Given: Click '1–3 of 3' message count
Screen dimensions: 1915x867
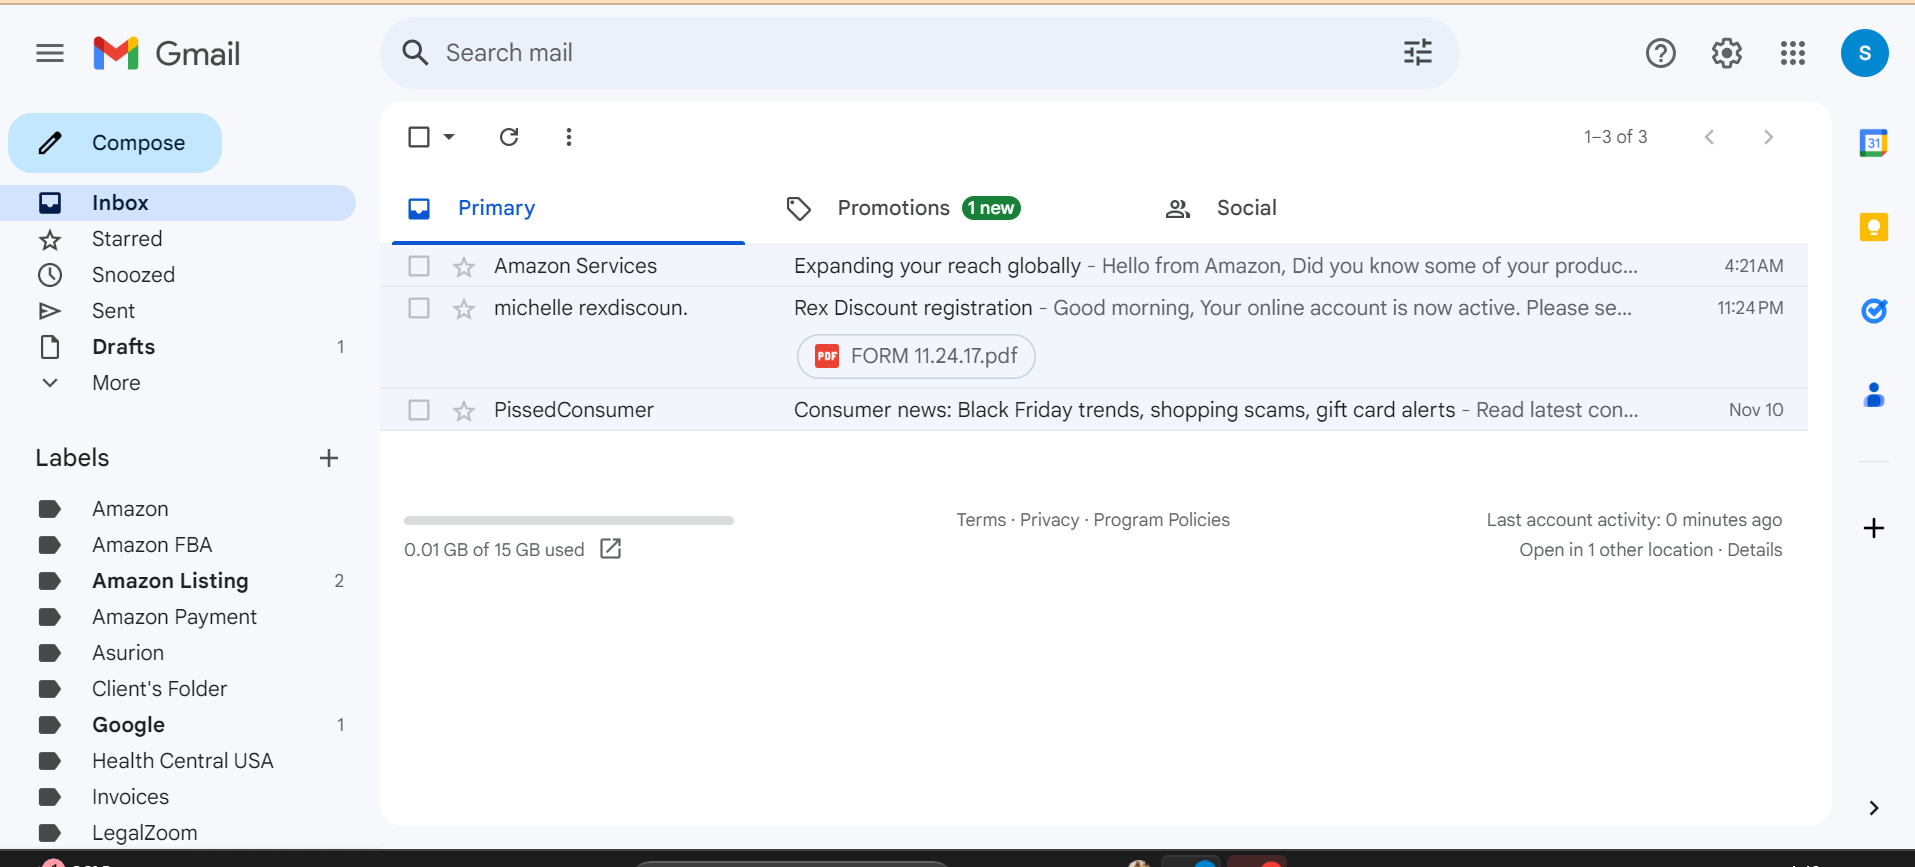Looking at the screenshot, I should (1615, 137).
